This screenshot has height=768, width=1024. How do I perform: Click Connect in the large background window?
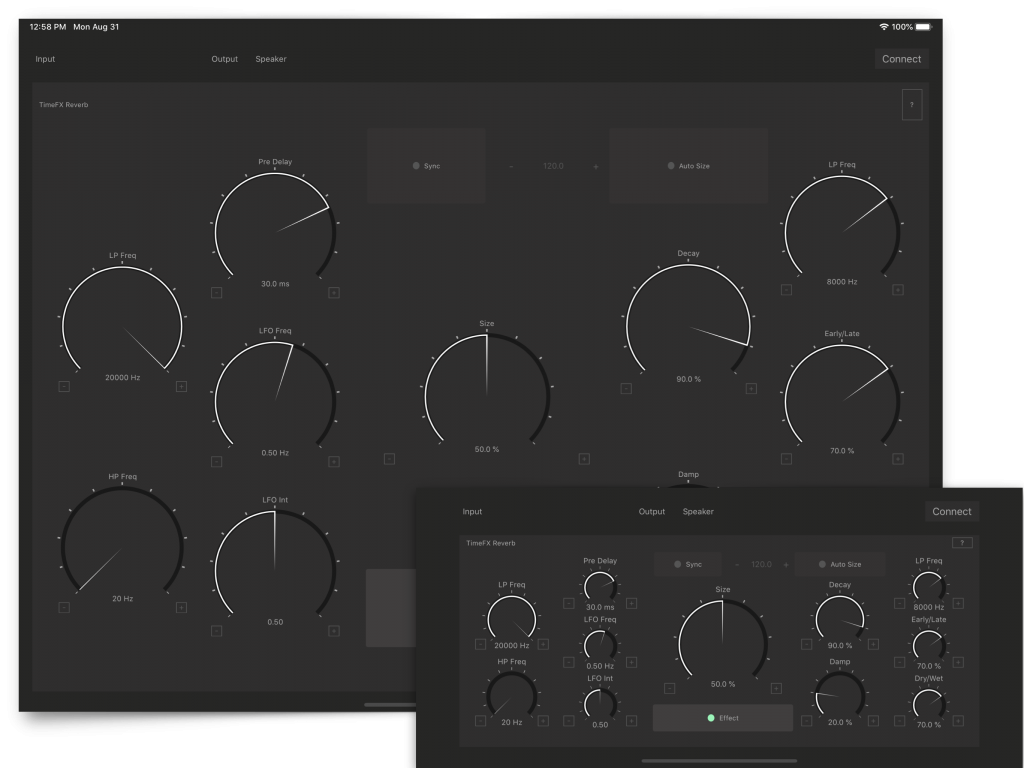pyautogui.click(x=901, y=59)
